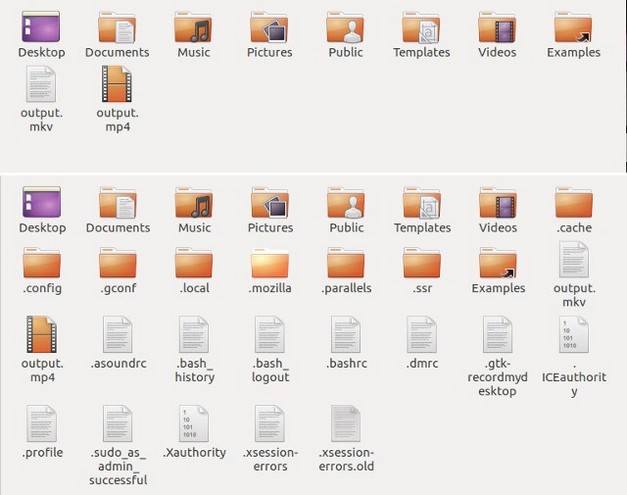Select the .dmrc file icon
This screenshot has height=495, width=627.
(x=421, y=335)
